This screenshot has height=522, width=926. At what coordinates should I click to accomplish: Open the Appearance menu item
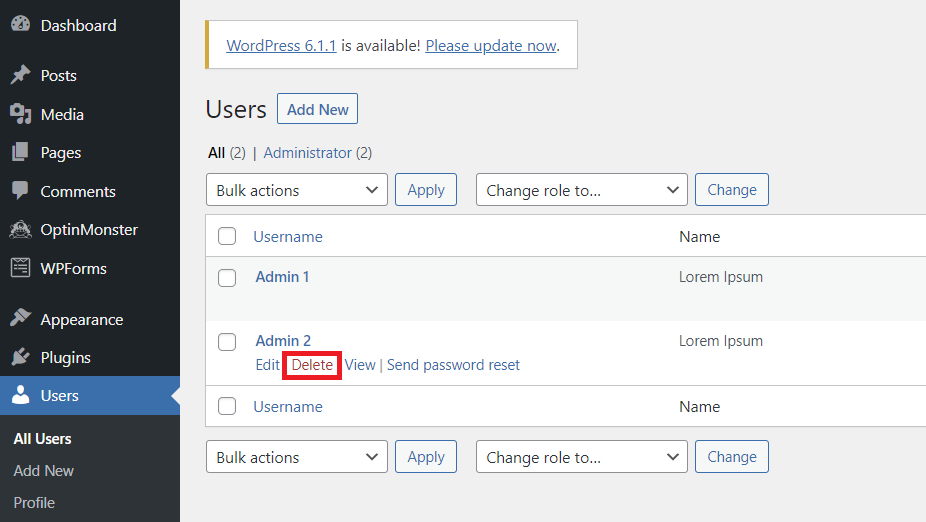(81, 320)
